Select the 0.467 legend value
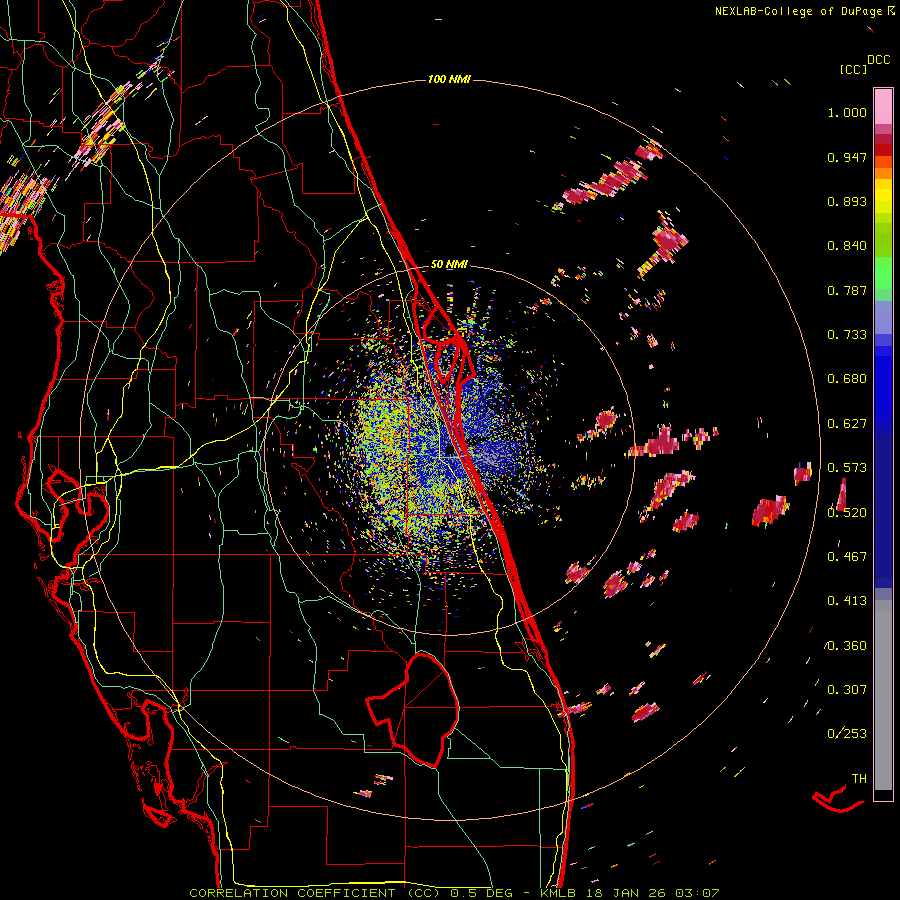Viewport: 900px width, 900px height. click(847, 557)
